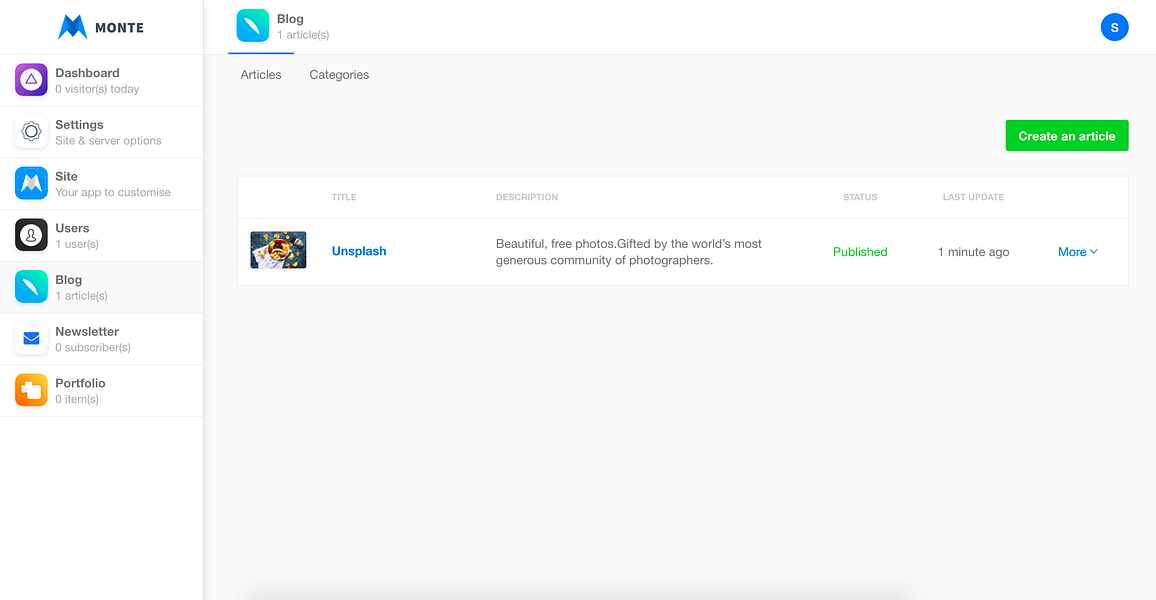This screenshot has width=1156, height=600.
Task: Select the Blog label in the sidebar
Action: tap(69, 280)
